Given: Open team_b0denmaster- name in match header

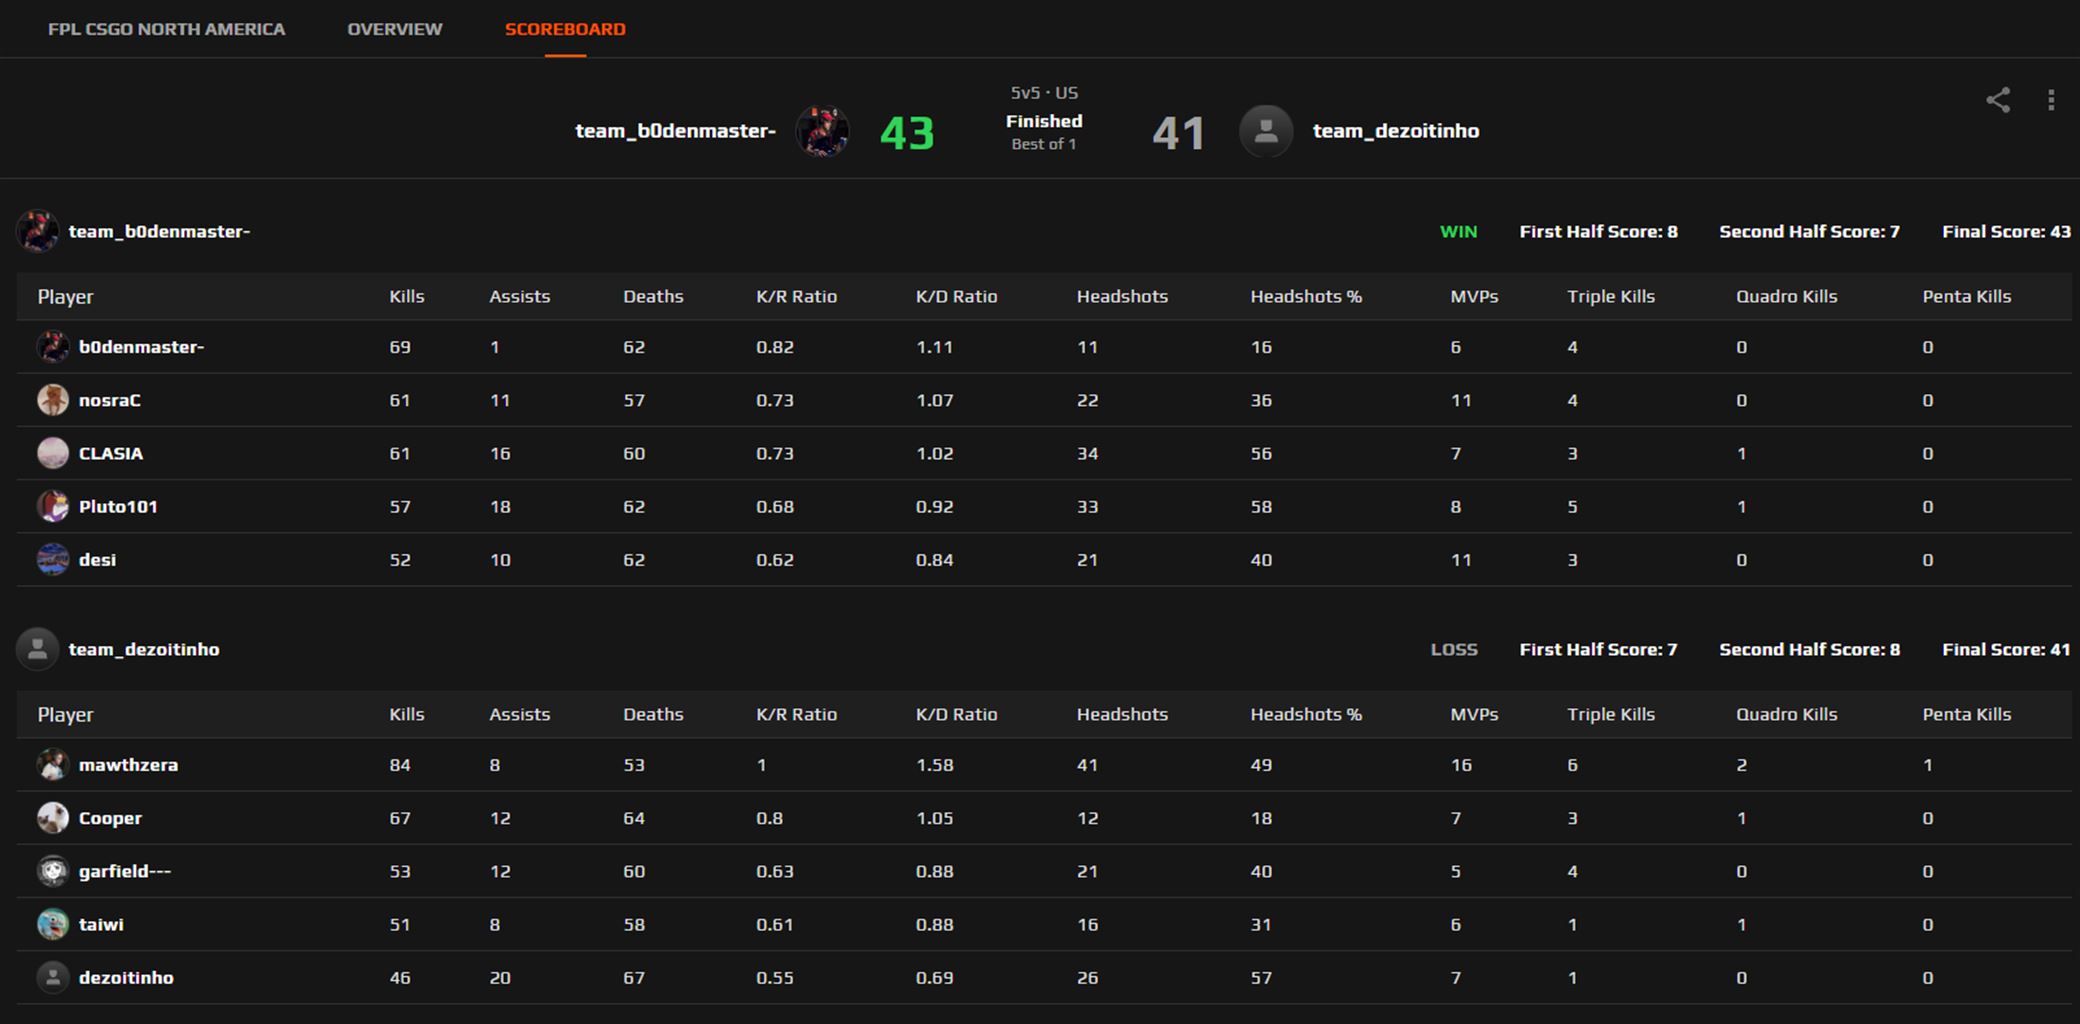Looking at the screenshot, I should tap(675, 131).
